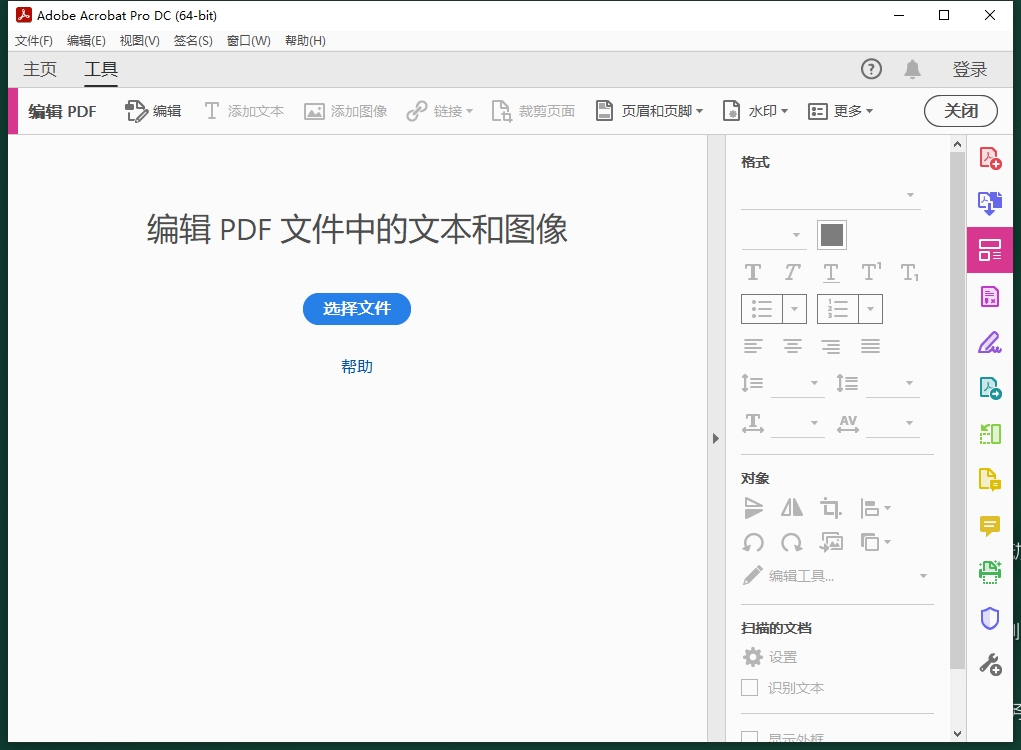
Task: Center align text icon
Action: tap(792, 346)
